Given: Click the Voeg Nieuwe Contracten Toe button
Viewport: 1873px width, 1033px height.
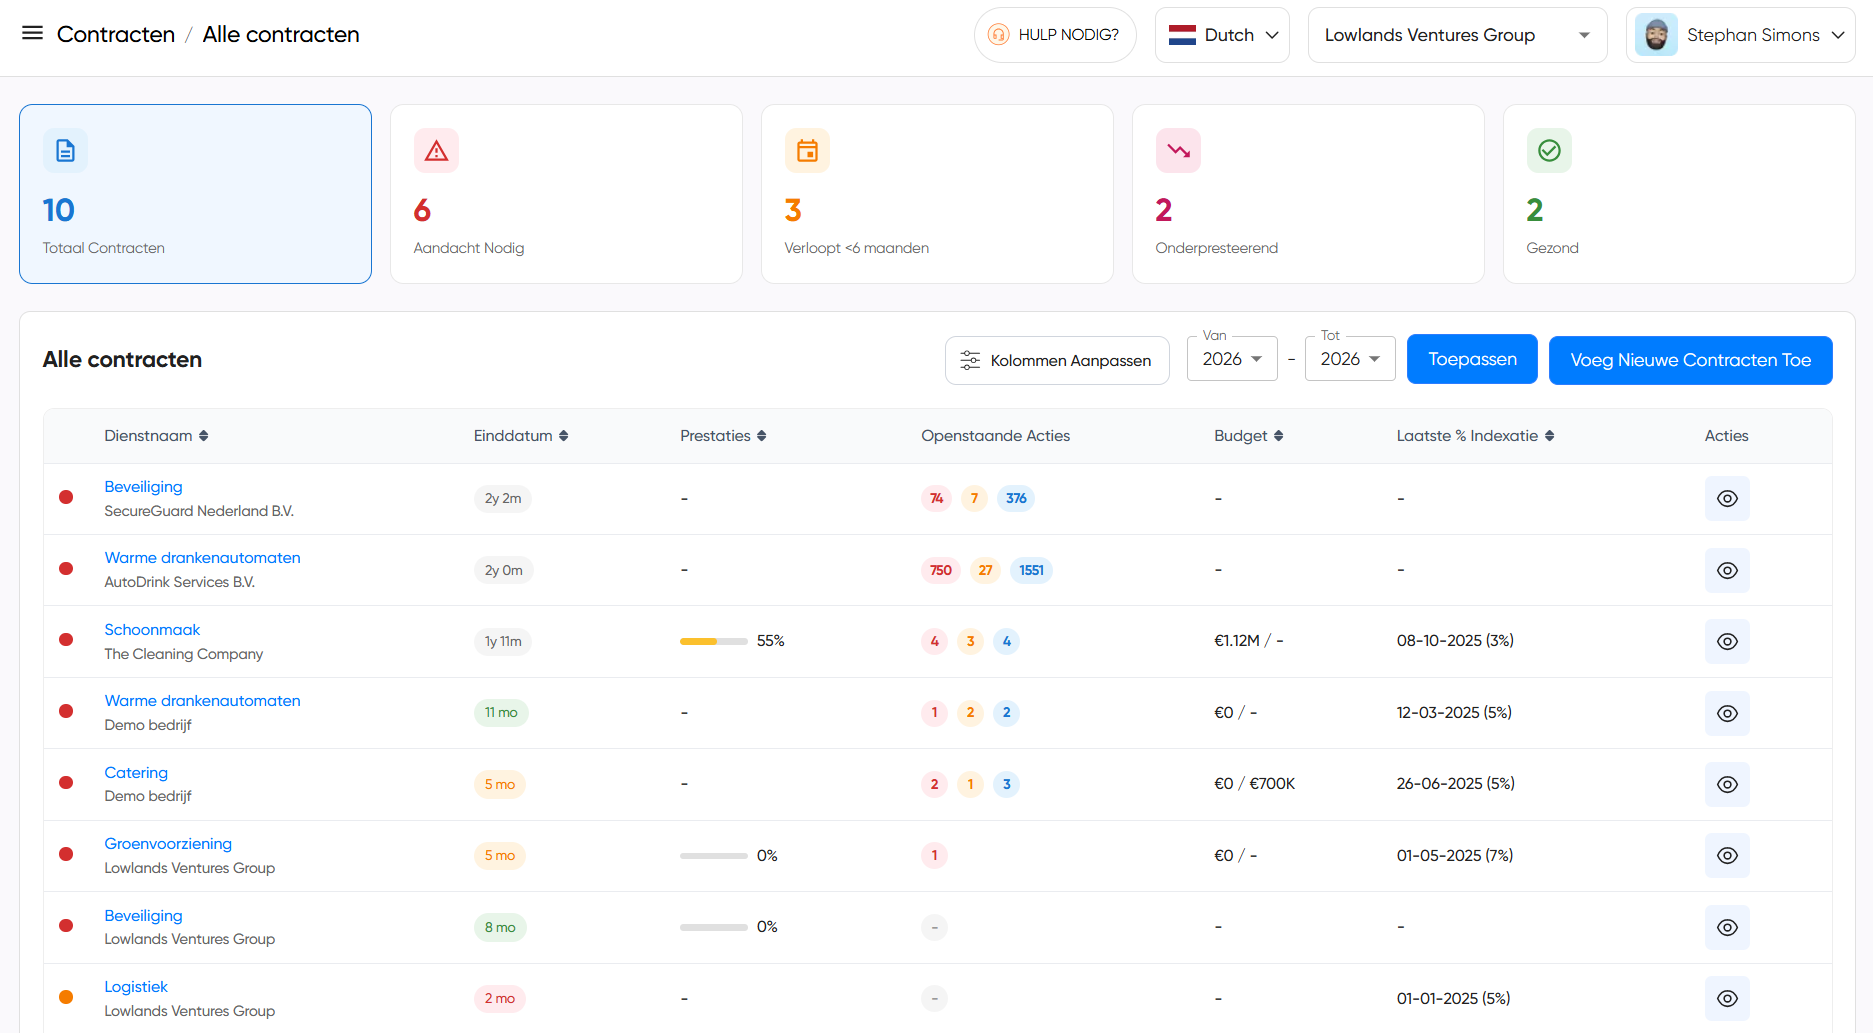Looking at the screenshot, I should [1690, 360].
